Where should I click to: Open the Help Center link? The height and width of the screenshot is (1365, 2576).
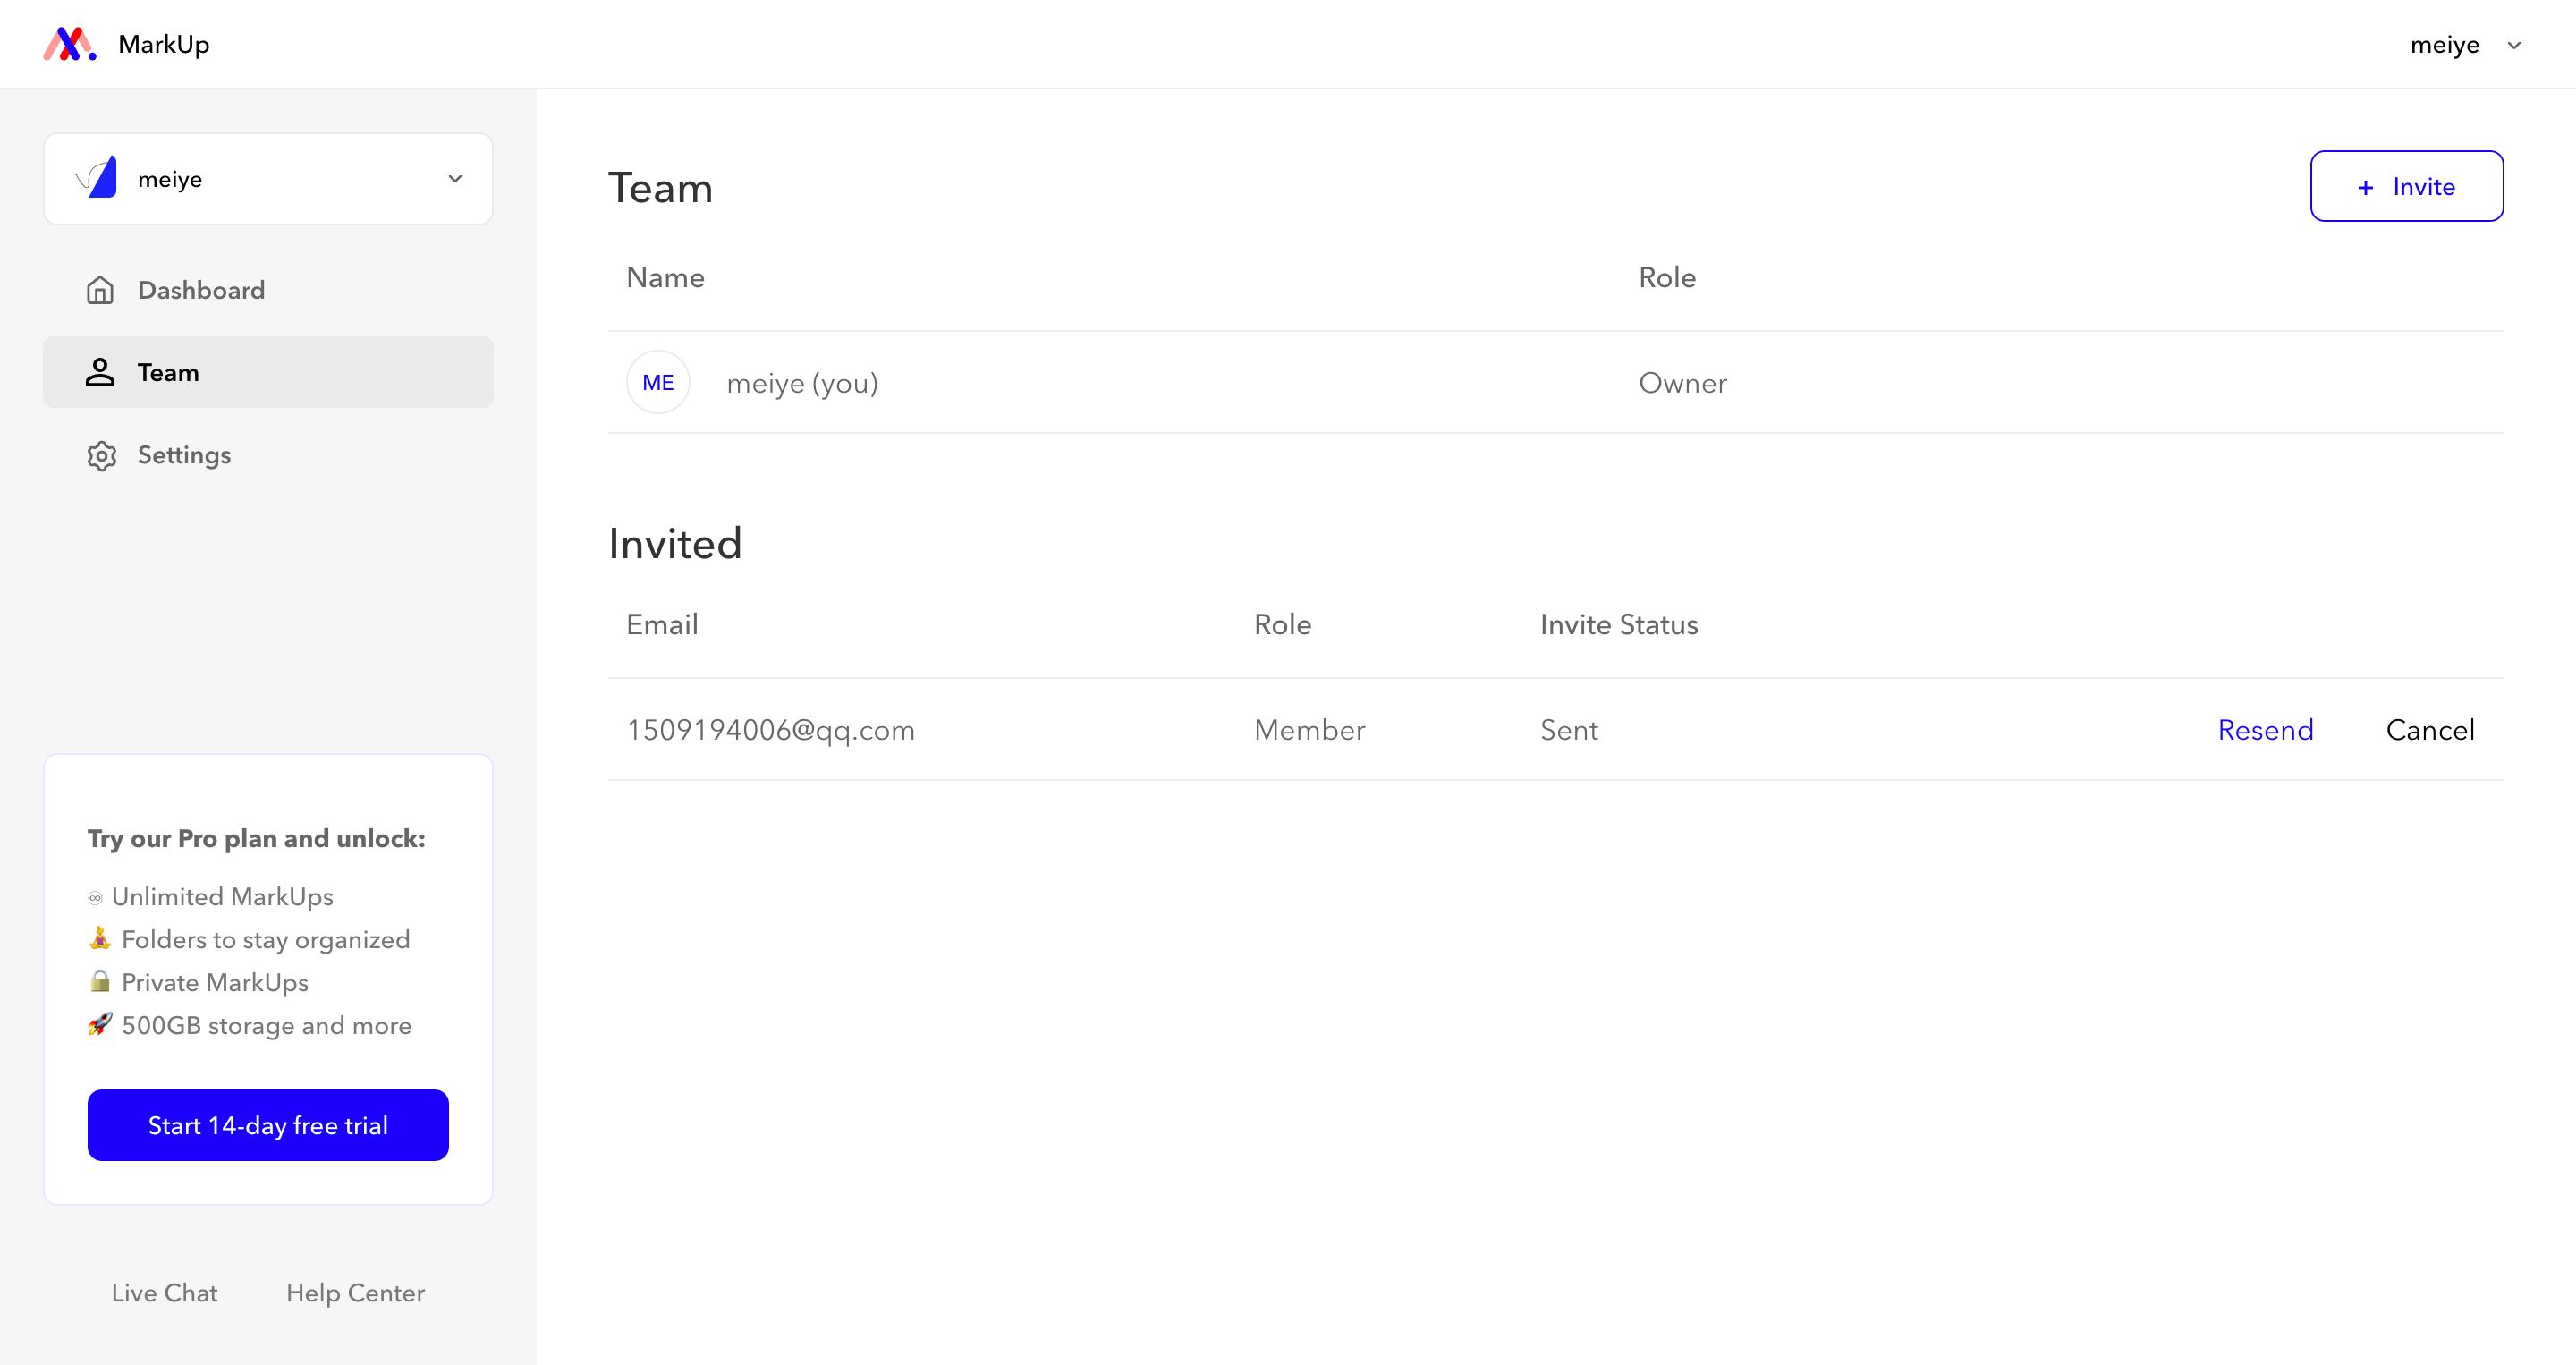pos(355,1293)
